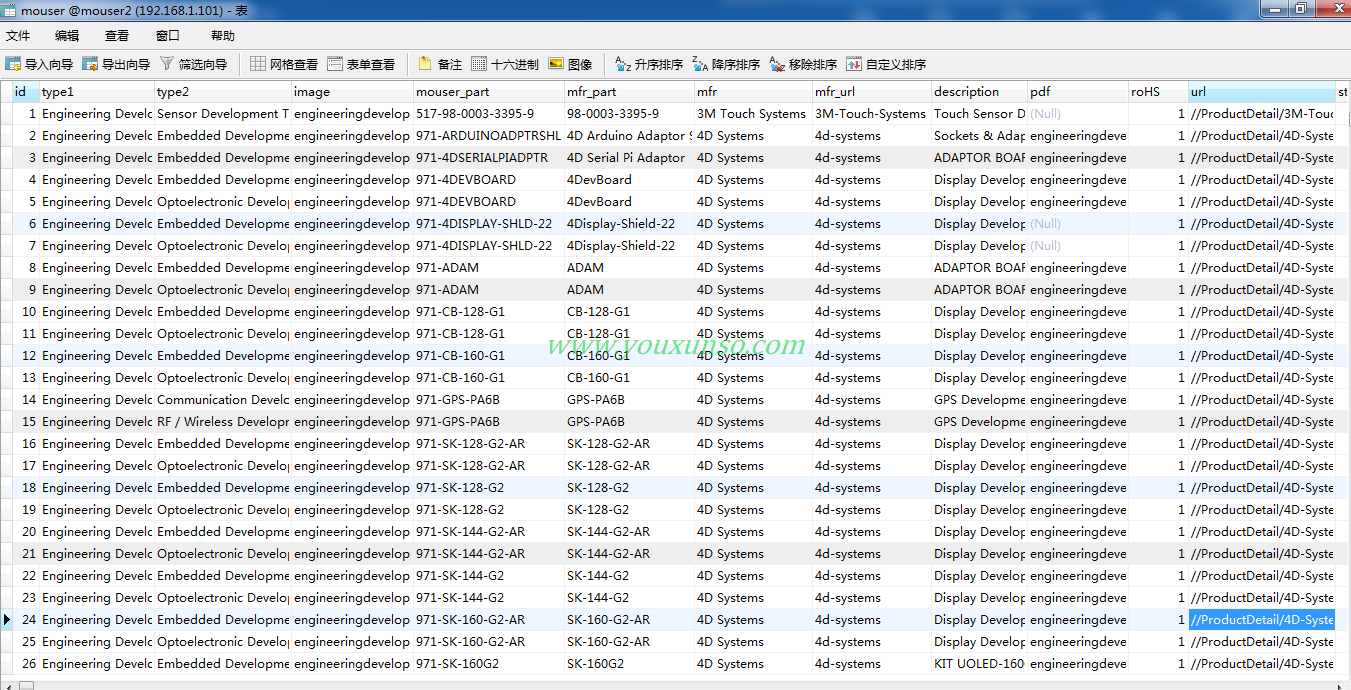Open the 图像 image viewer
1351x690 pixels.
pos(570,64)
